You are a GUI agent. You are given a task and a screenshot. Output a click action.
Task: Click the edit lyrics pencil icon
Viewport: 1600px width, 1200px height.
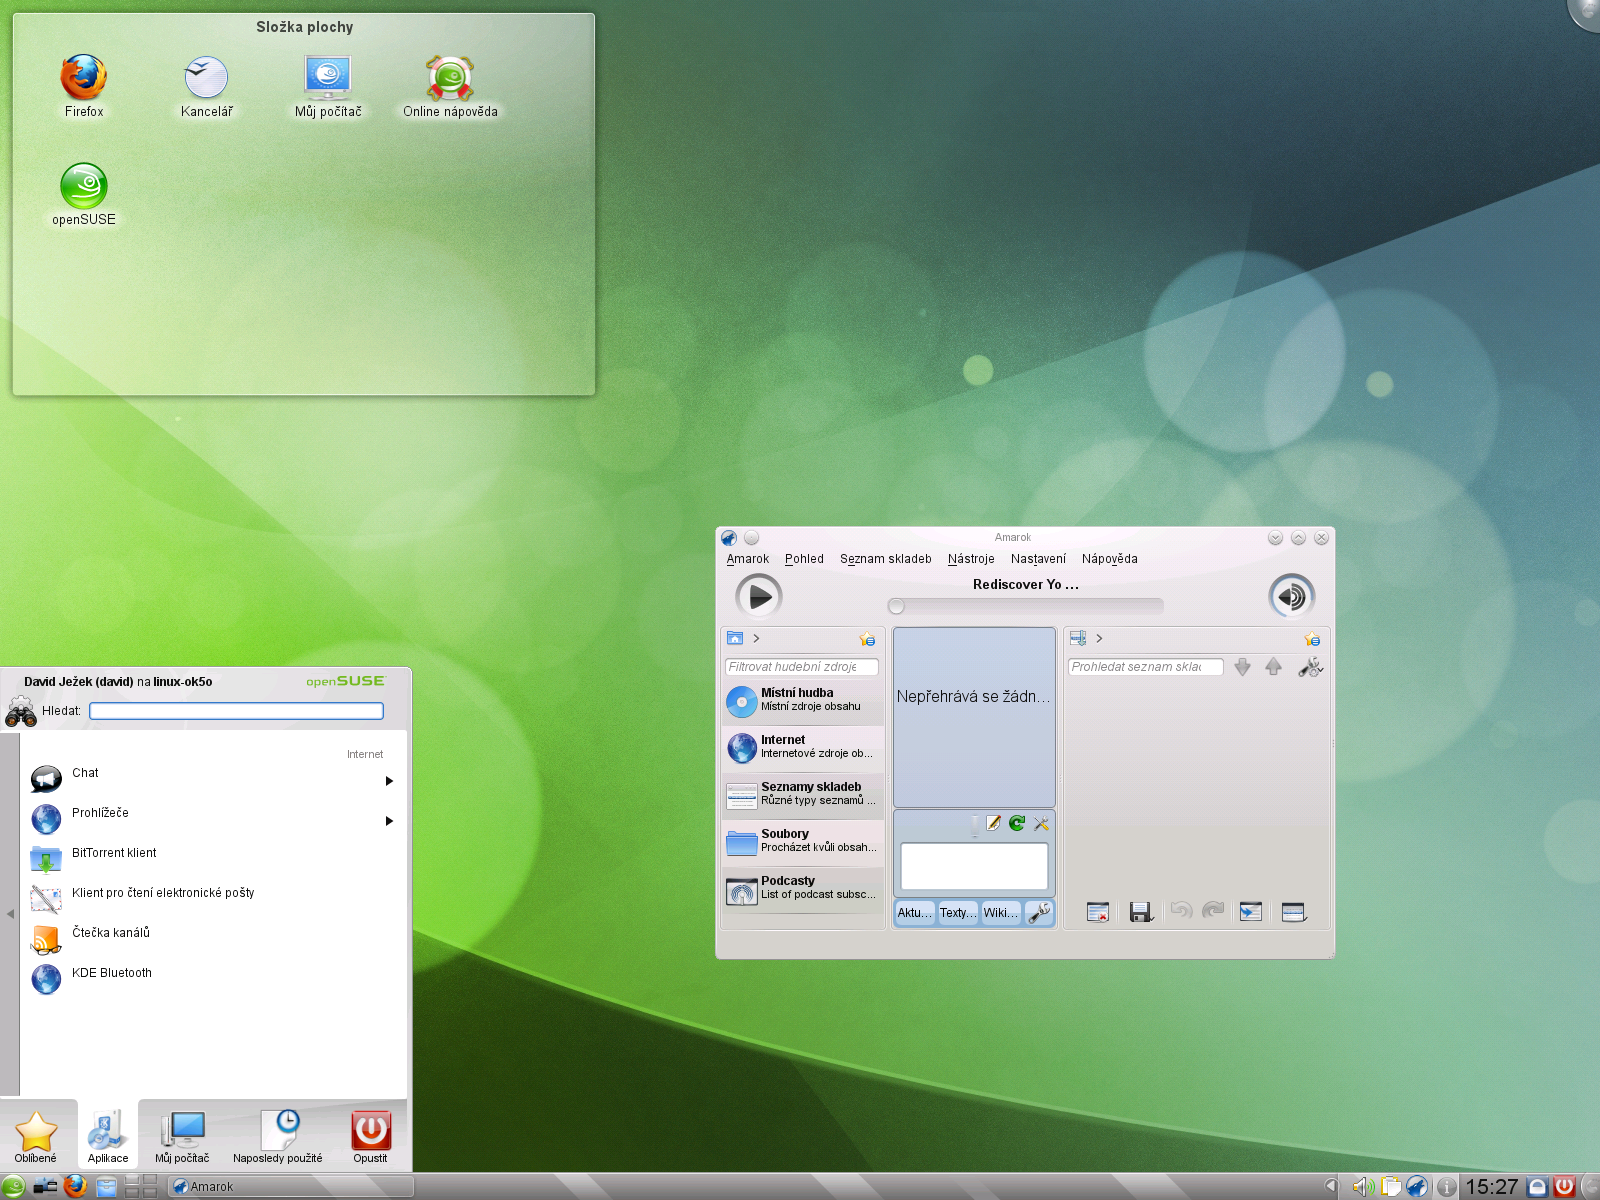point(993,823)
